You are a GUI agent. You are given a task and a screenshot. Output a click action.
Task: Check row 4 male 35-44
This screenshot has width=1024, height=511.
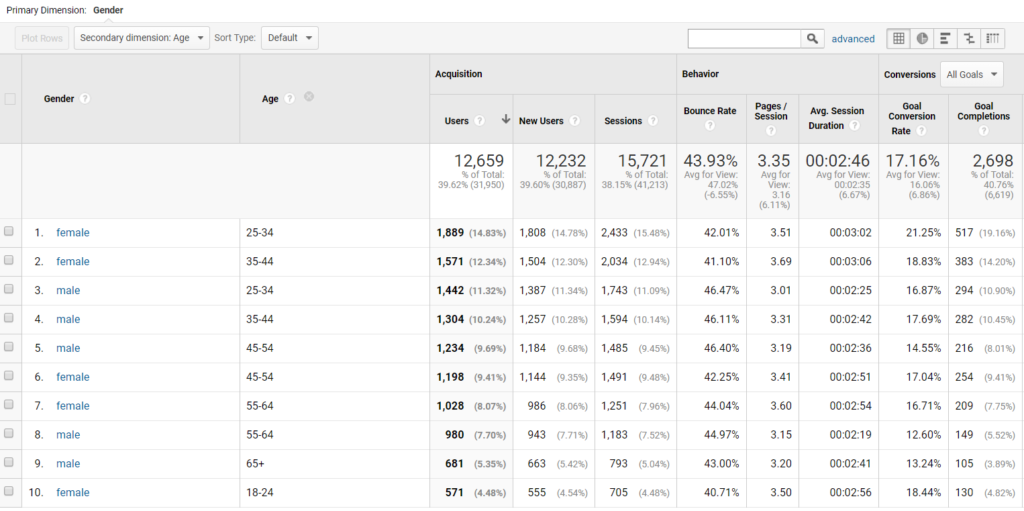pos(8,318)
